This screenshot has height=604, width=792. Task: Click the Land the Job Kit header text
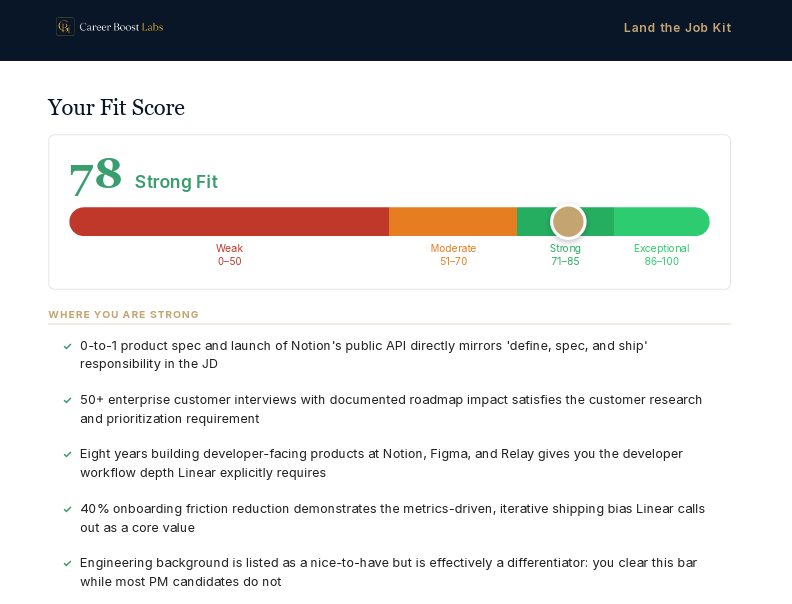pyautogui.click(x=677, y=28)
